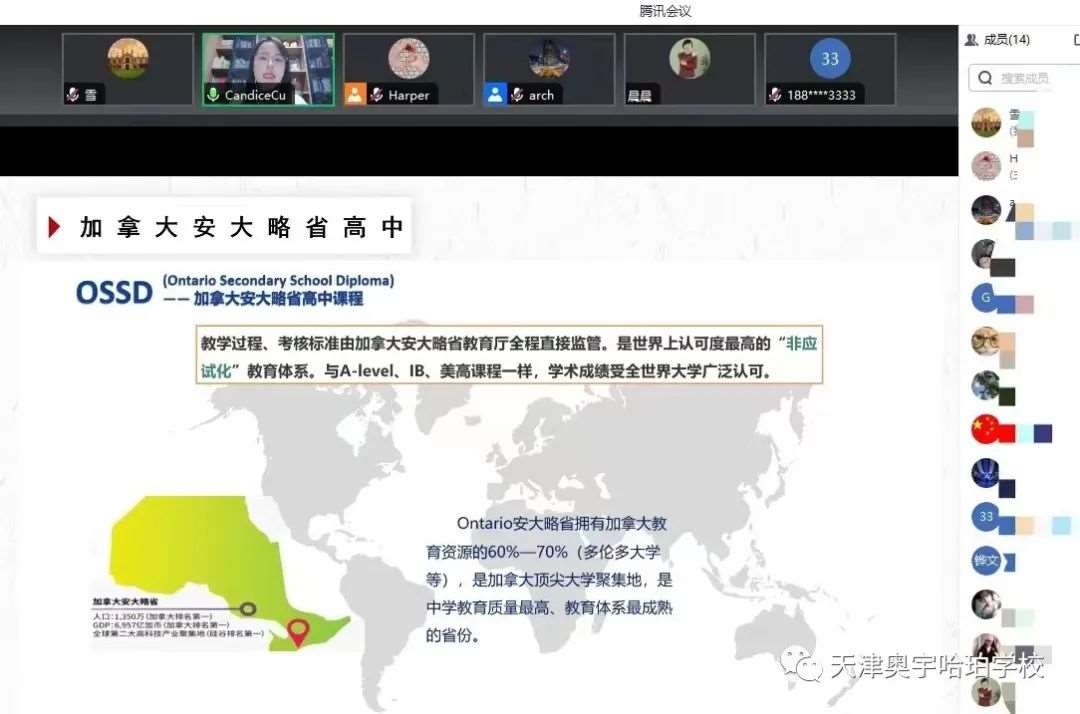The height and width of the screenshot is (714, 1080).
Task: Select the blue 33 avatar video tile
Action: click(x=830, y=60)
